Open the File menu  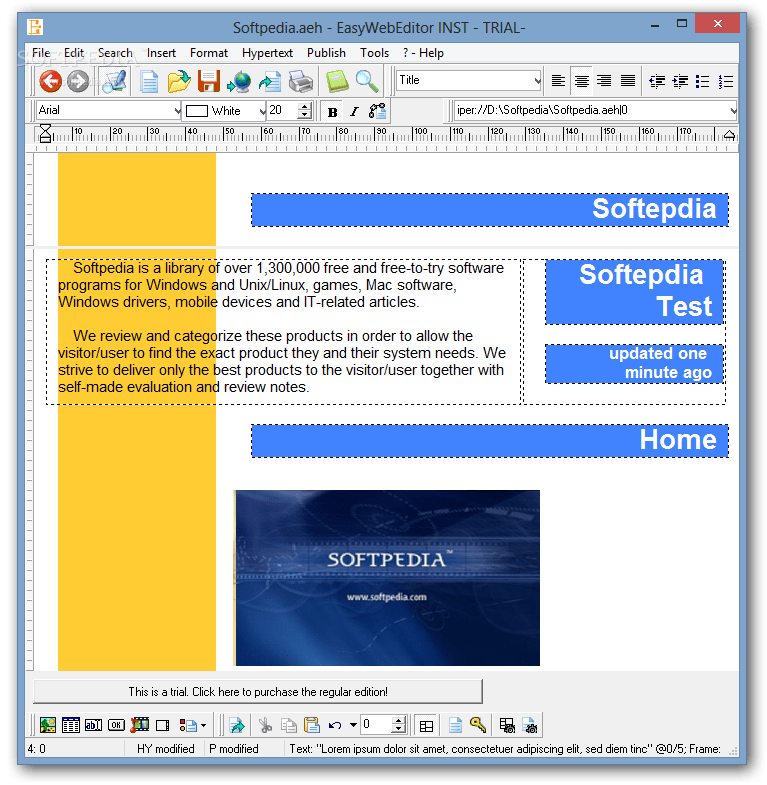coord(41,53)
